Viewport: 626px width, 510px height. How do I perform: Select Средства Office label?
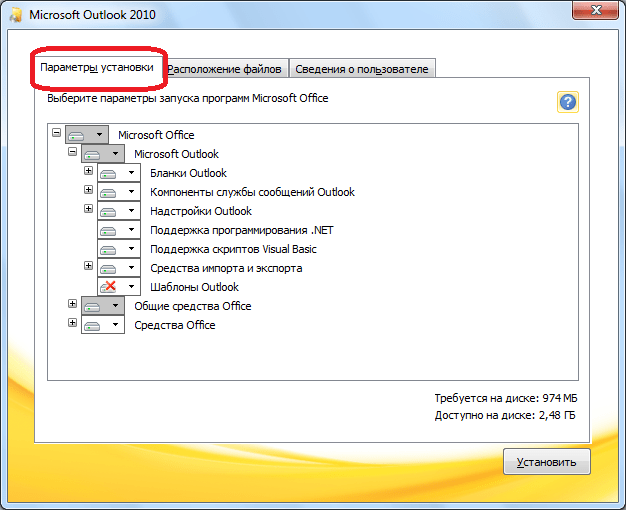coord(175,325)
